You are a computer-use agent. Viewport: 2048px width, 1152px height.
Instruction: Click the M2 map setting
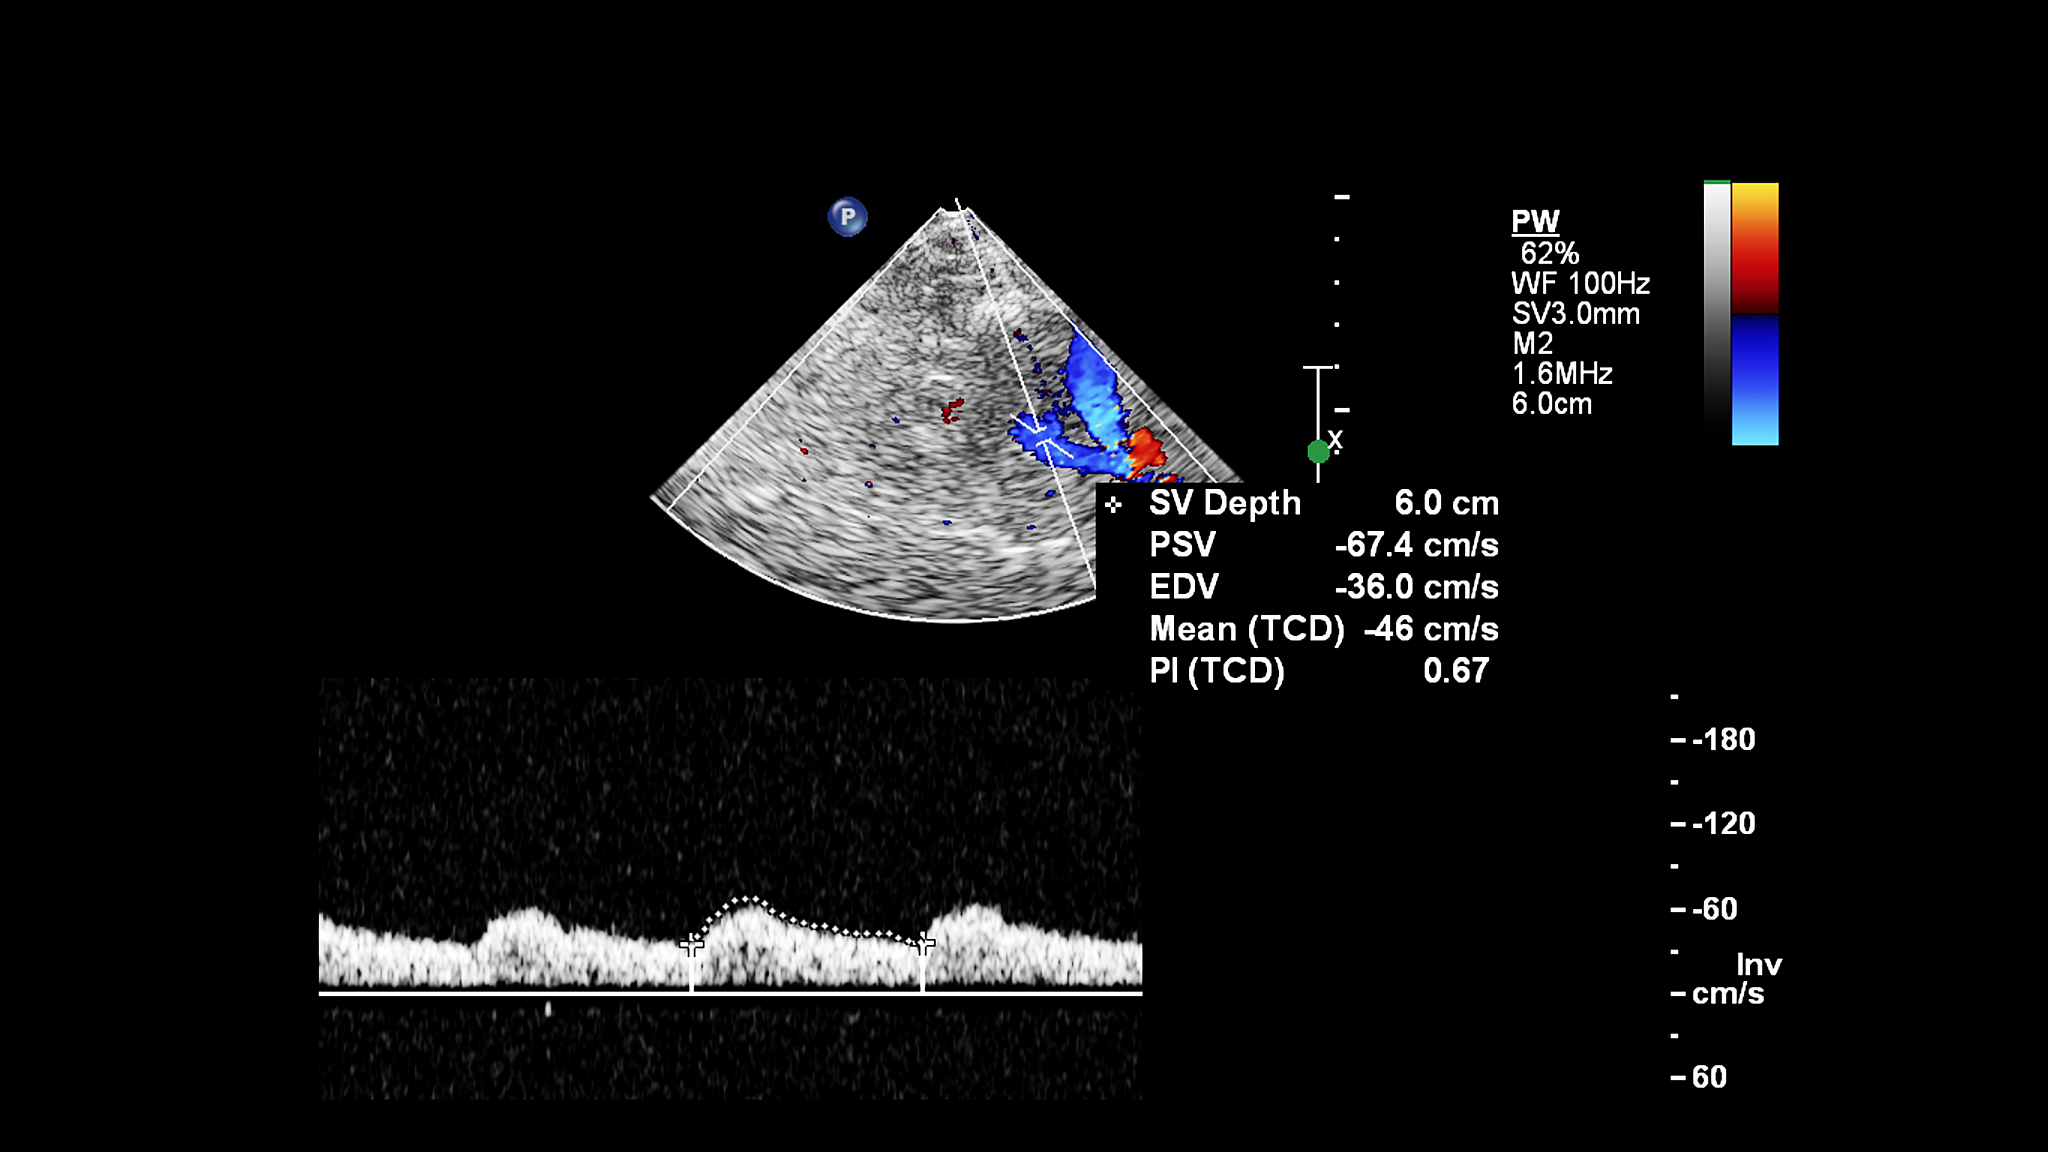point(1532,344)
